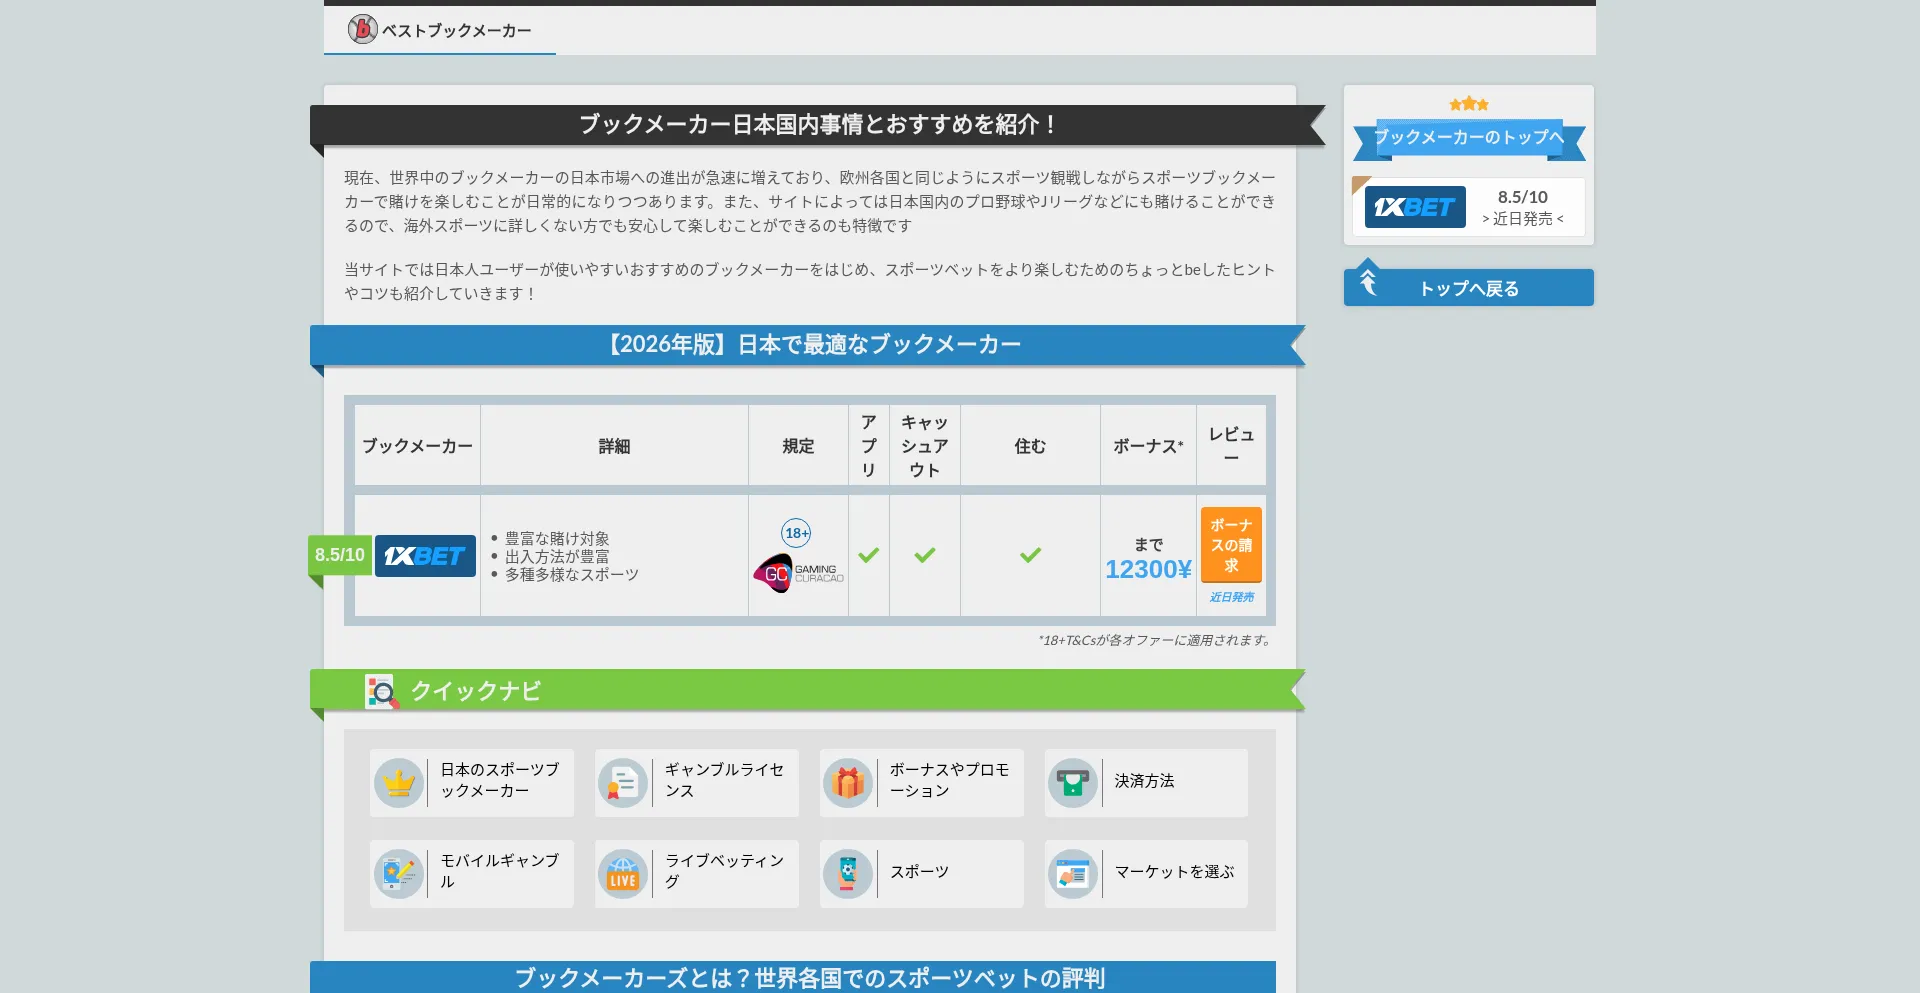Click the double up-arrow icon on トップへ戻る
This screenshot has height=993, width=1920.
1368,282
